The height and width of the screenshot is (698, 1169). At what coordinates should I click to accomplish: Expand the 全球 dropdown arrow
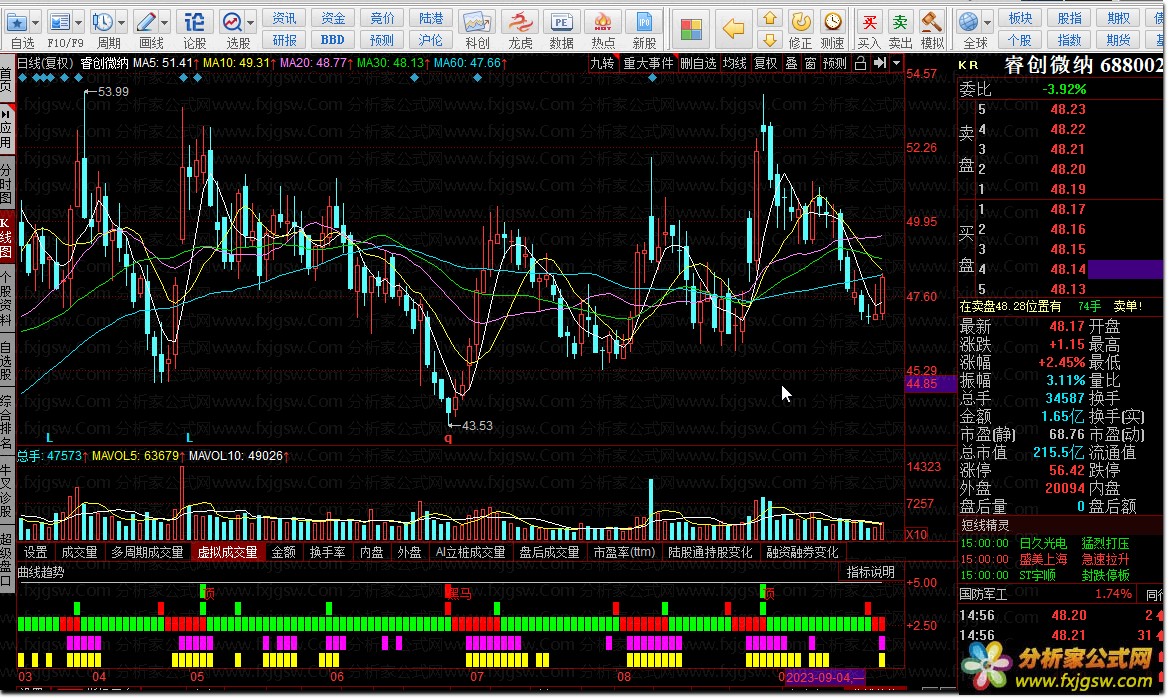(987, 22)
